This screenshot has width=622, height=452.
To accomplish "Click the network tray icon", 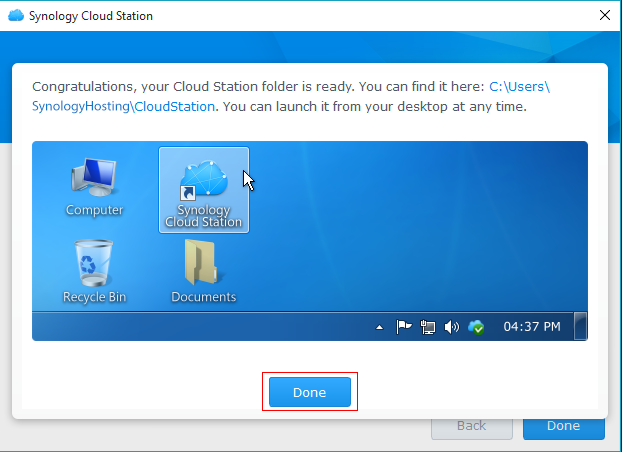I will (428, 327).
